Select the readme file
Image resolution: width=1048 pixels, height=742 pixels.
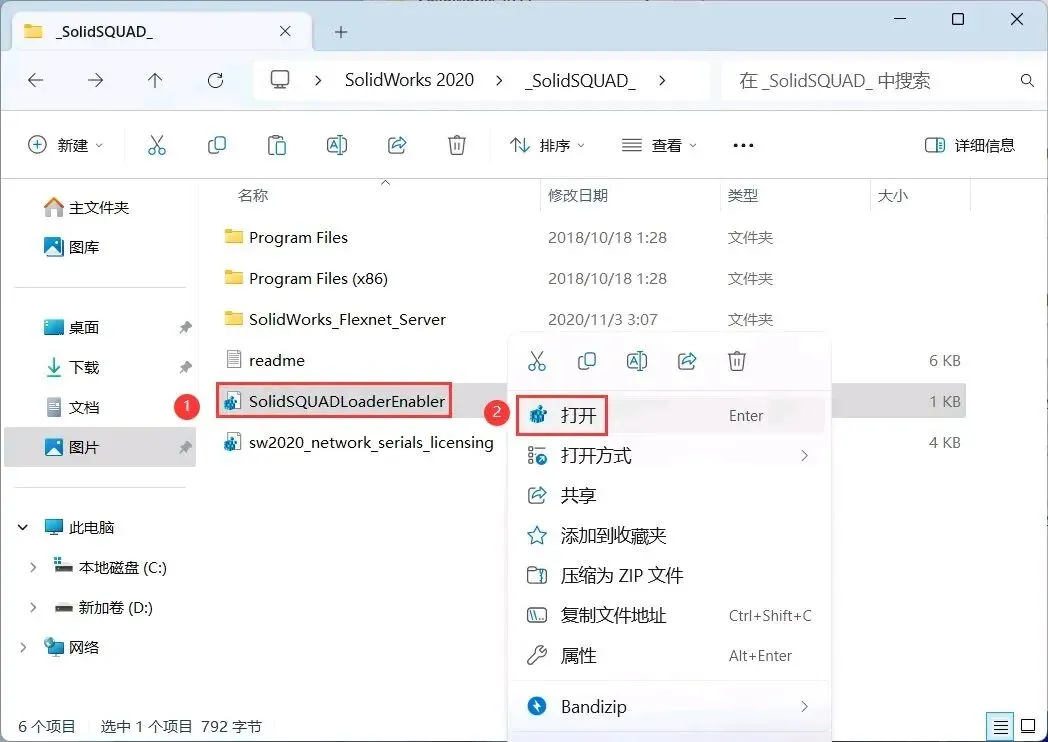[277, 360]
